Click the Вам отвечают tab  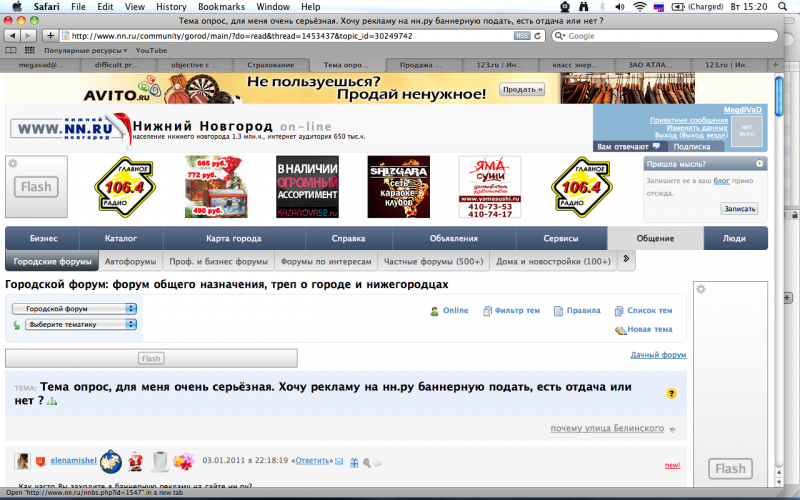[x=629, y=146]
